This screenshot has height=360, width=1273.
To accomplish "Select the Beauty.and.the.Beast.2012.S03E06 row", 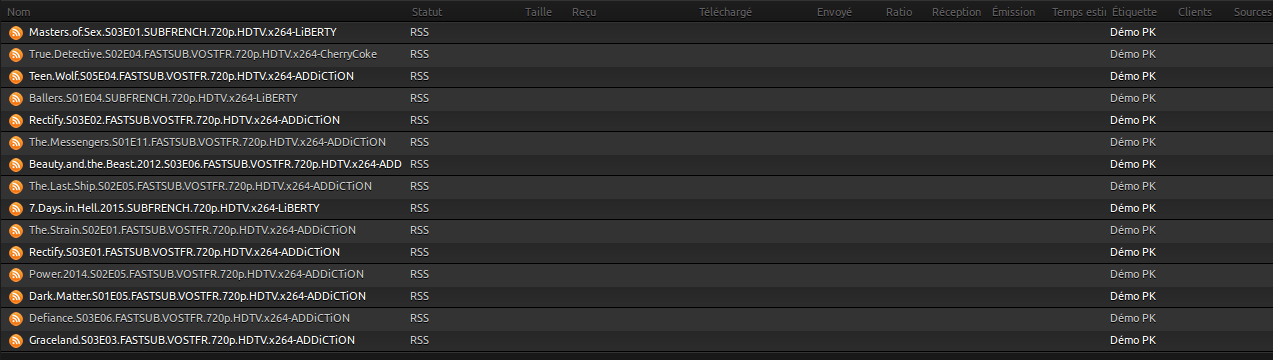I will [636, 164].
